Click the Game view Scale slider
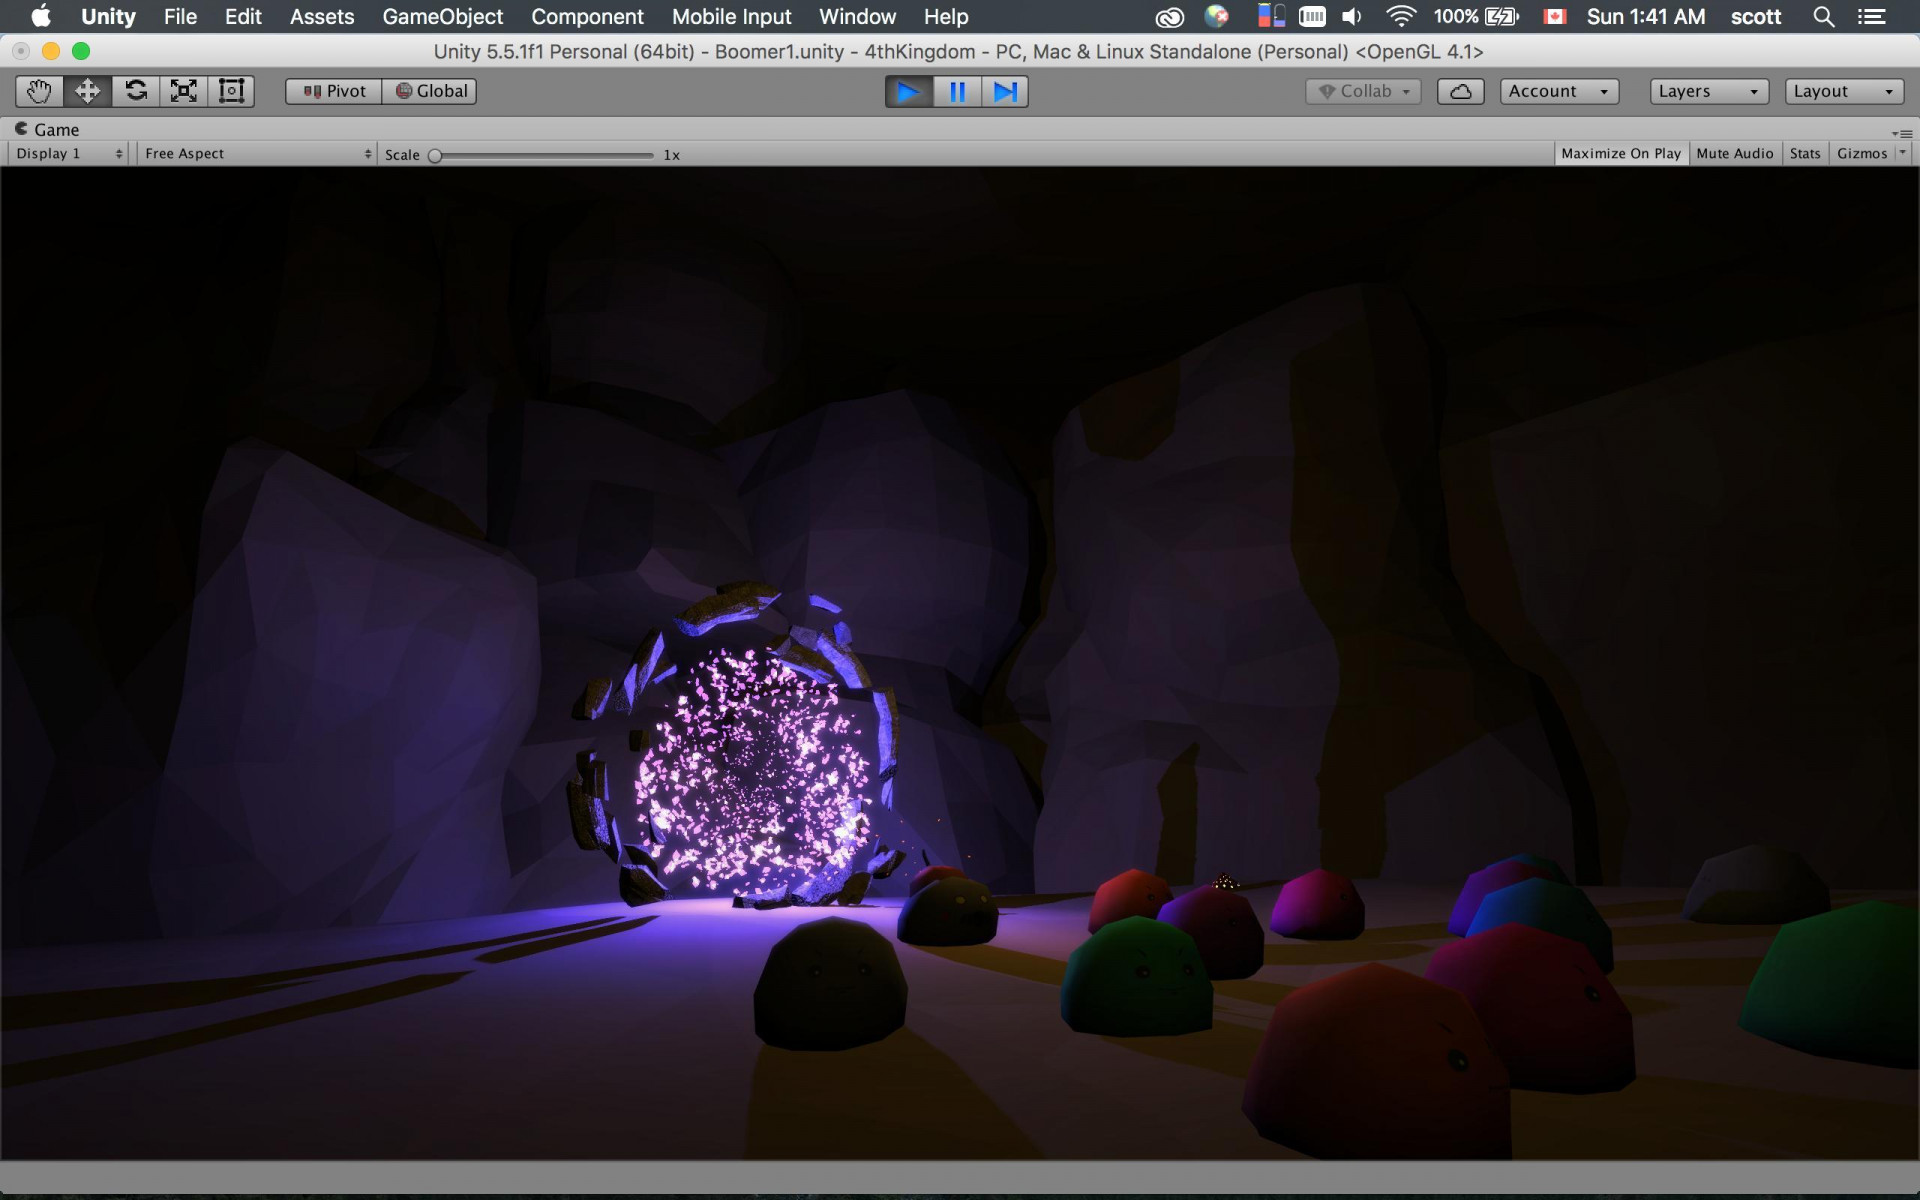The image size is (1920, 1200). coord(541,155)
